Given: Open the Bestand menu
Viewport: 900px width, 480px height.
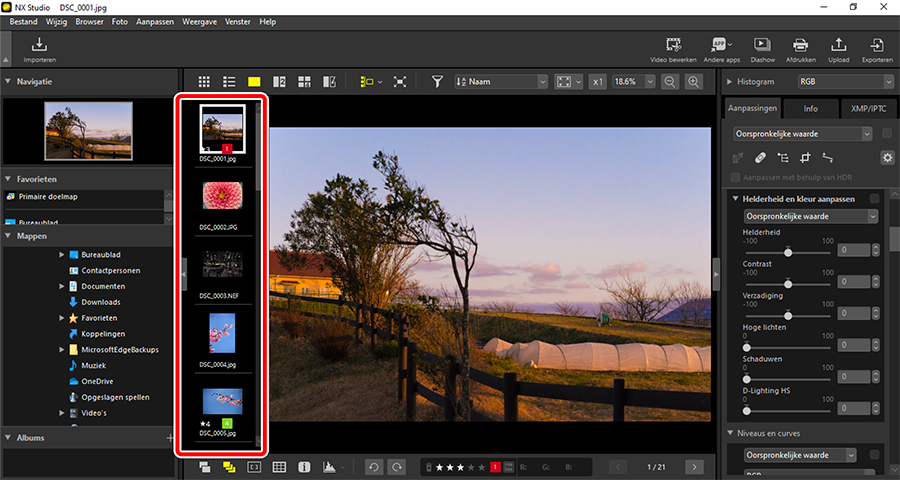Looking at the screenshot, I should coord(24,22).
